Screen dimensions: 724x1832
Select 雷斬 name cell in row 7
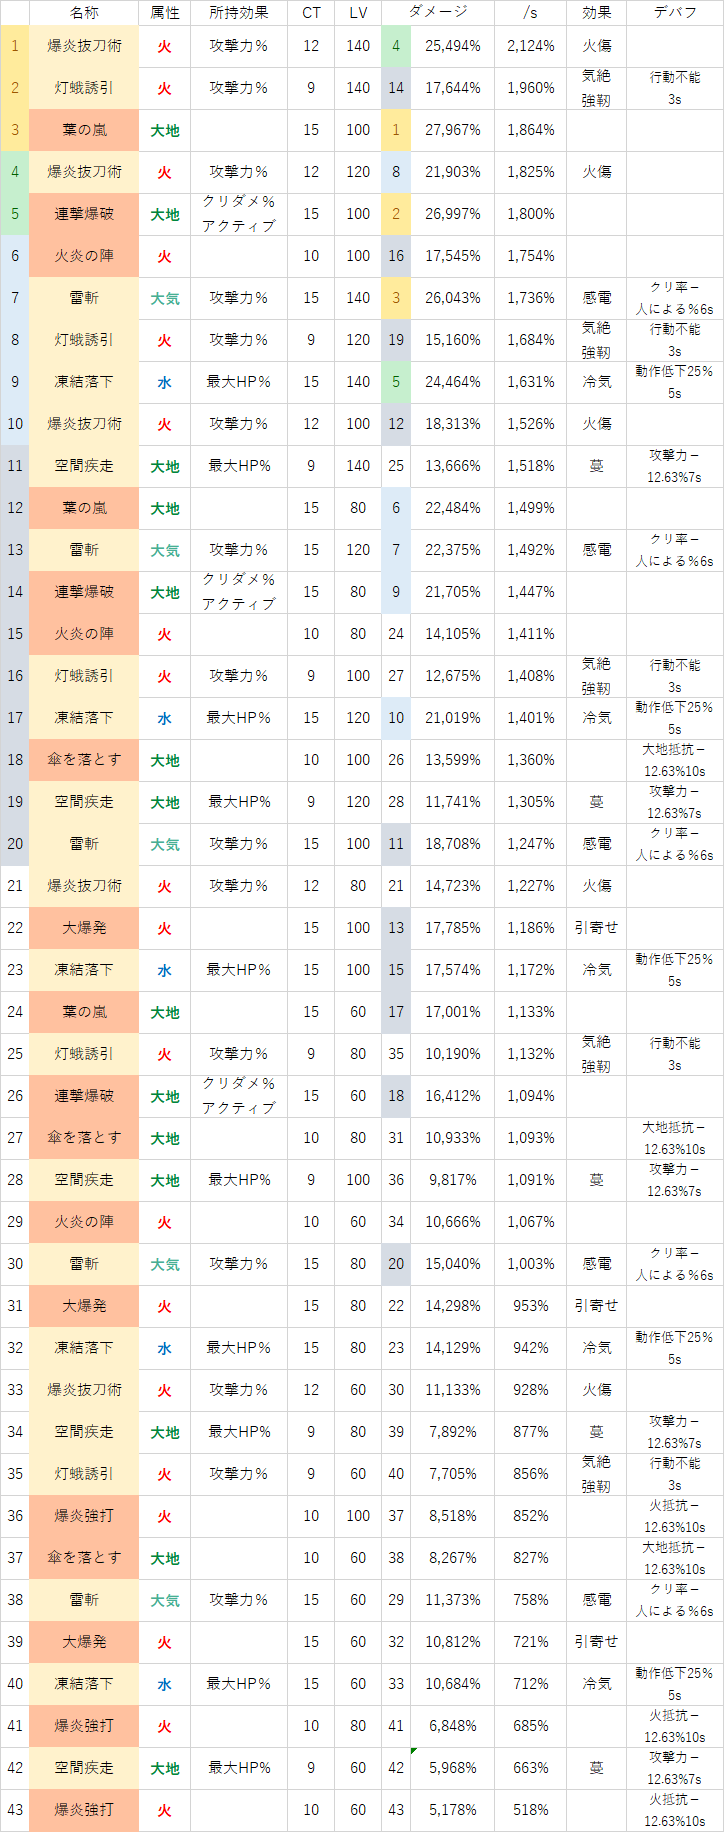84,298
